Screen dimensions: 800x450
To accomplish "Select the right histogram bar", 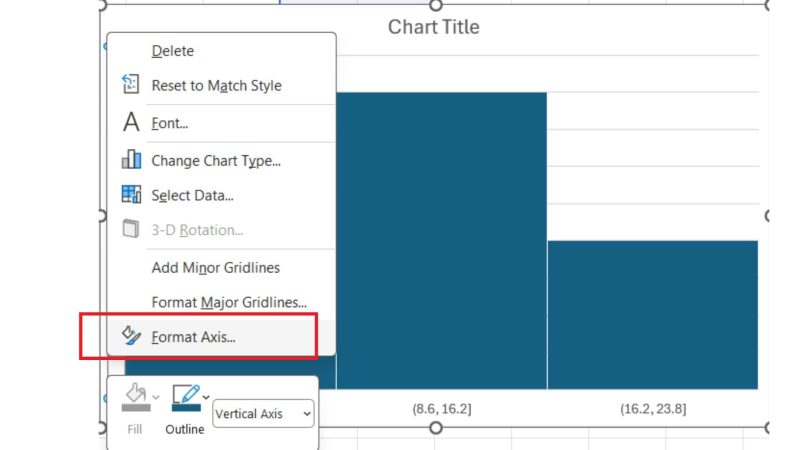I will (653, 315).
